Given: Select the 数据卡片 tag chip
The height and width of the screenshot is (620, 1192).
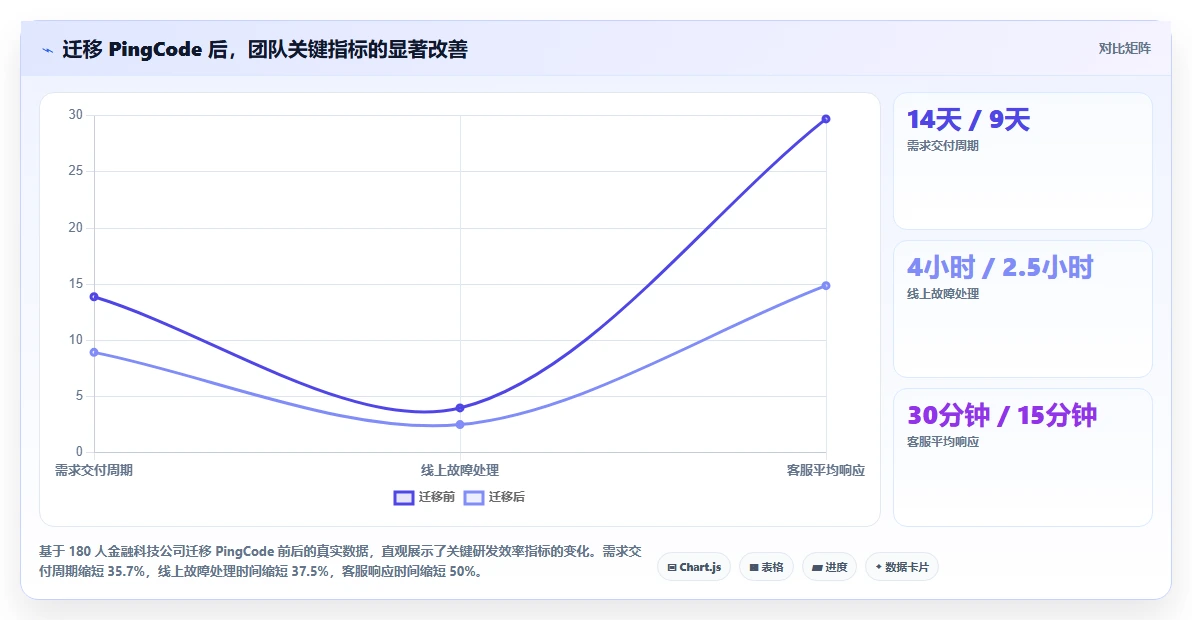Looking at the screenshot, I should 902,567.
